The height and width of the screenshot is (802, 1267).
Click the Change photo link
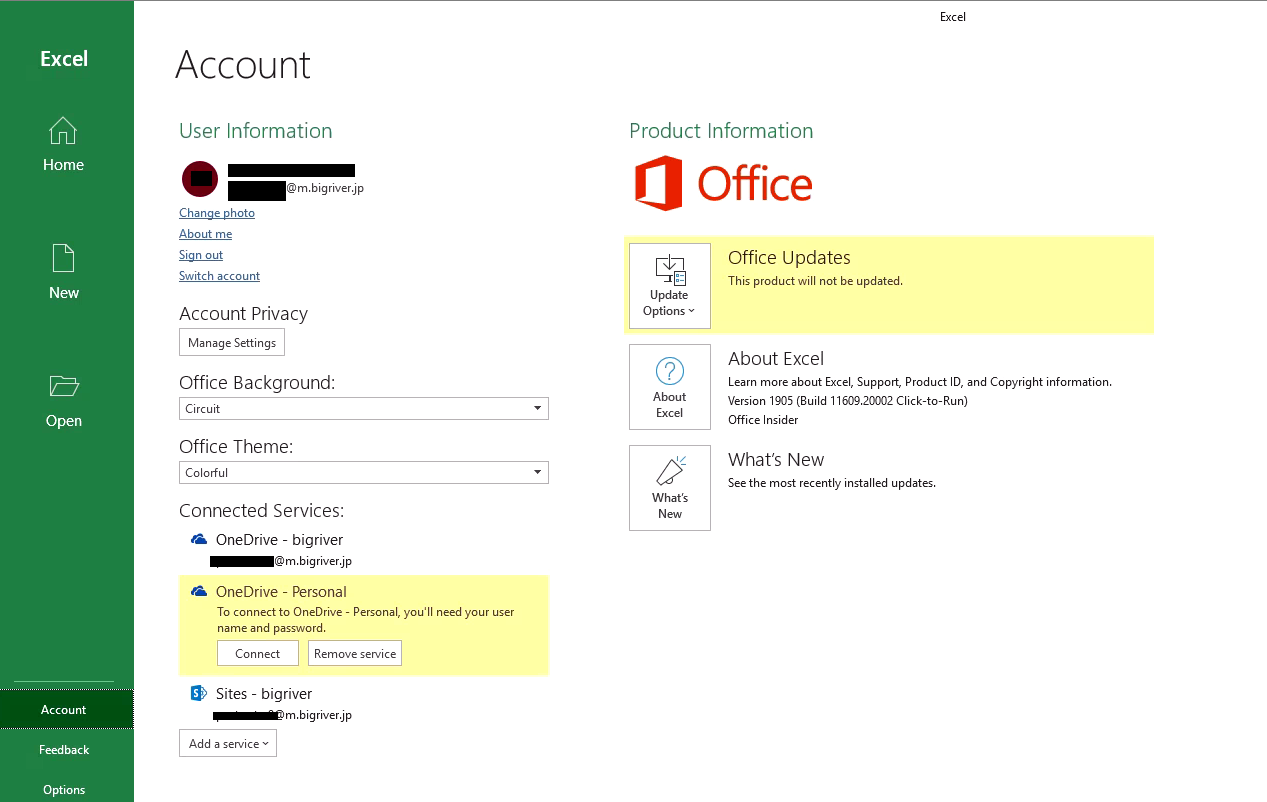(216, 212)
